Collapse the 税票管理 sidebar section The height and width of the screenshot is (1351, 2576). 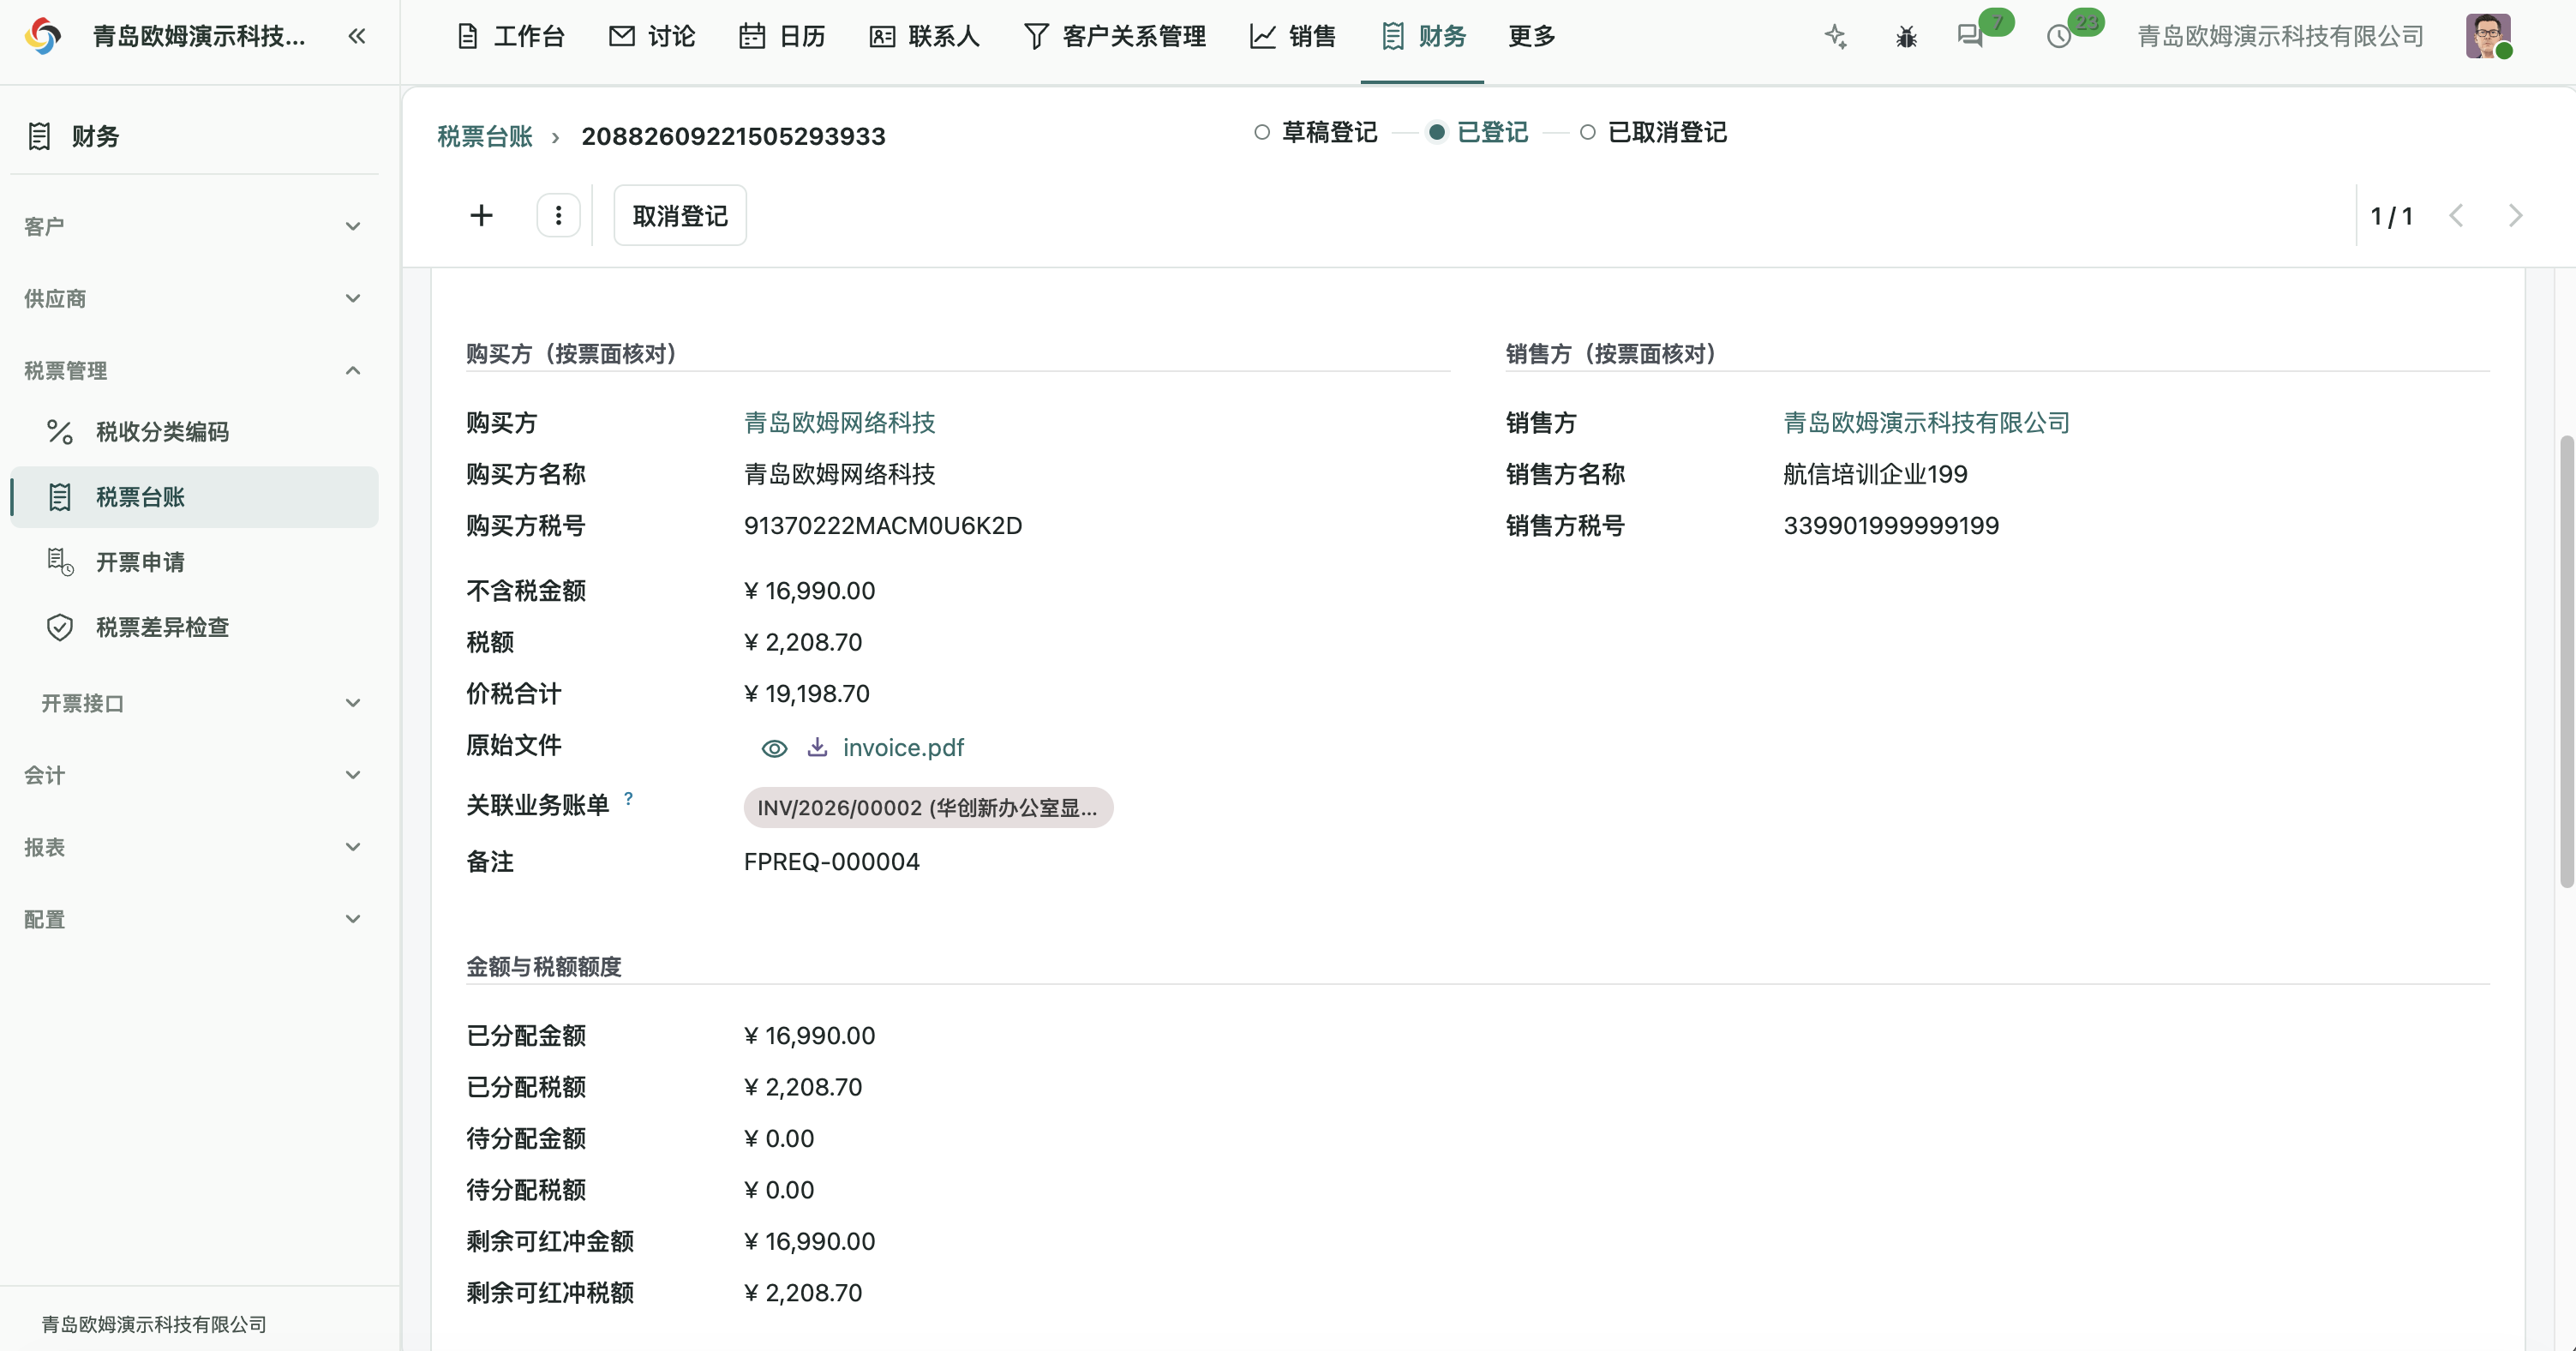point(194,371)
